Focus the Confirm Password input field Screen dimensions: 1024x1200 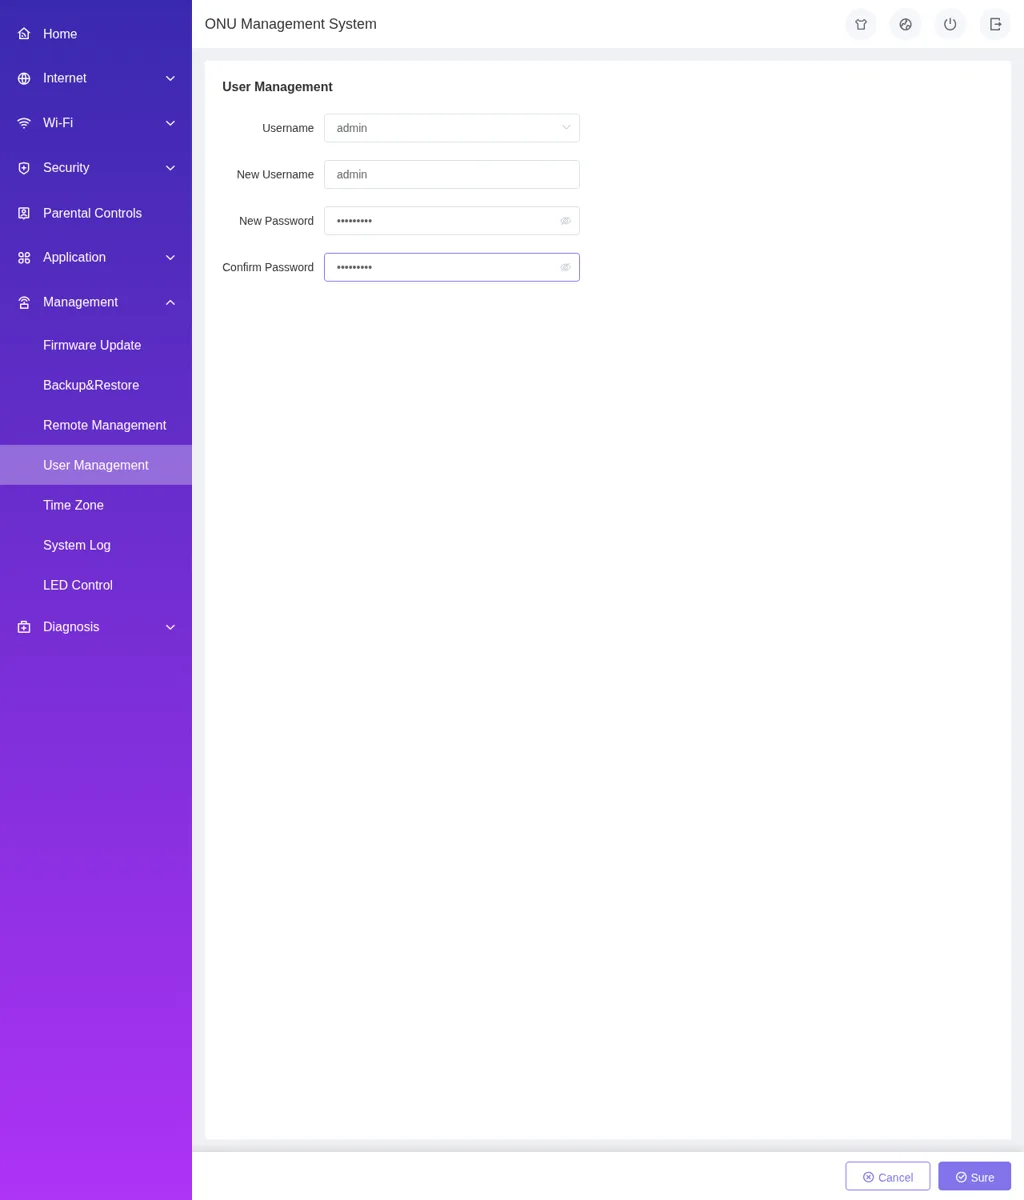452,267
